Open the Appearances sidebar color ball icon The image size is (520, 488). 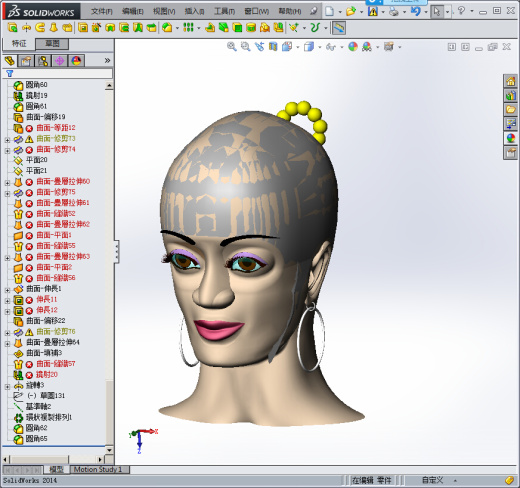click(x=510, y=139)
